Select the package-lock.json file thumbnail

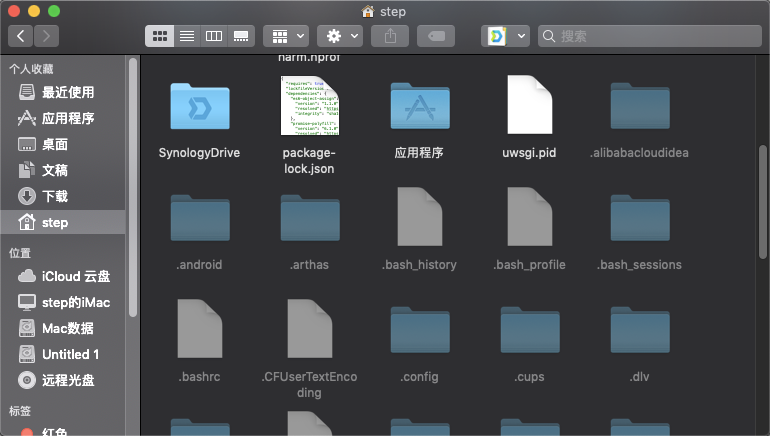click(x=309, y=105)
